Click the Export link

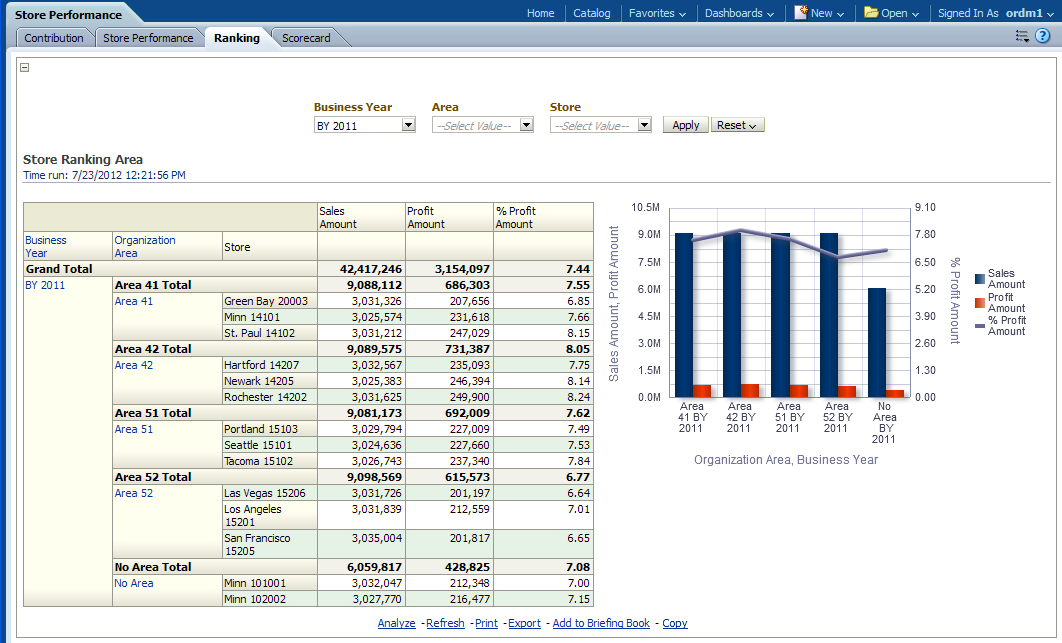pyautogui.click(x=524, y=623)
